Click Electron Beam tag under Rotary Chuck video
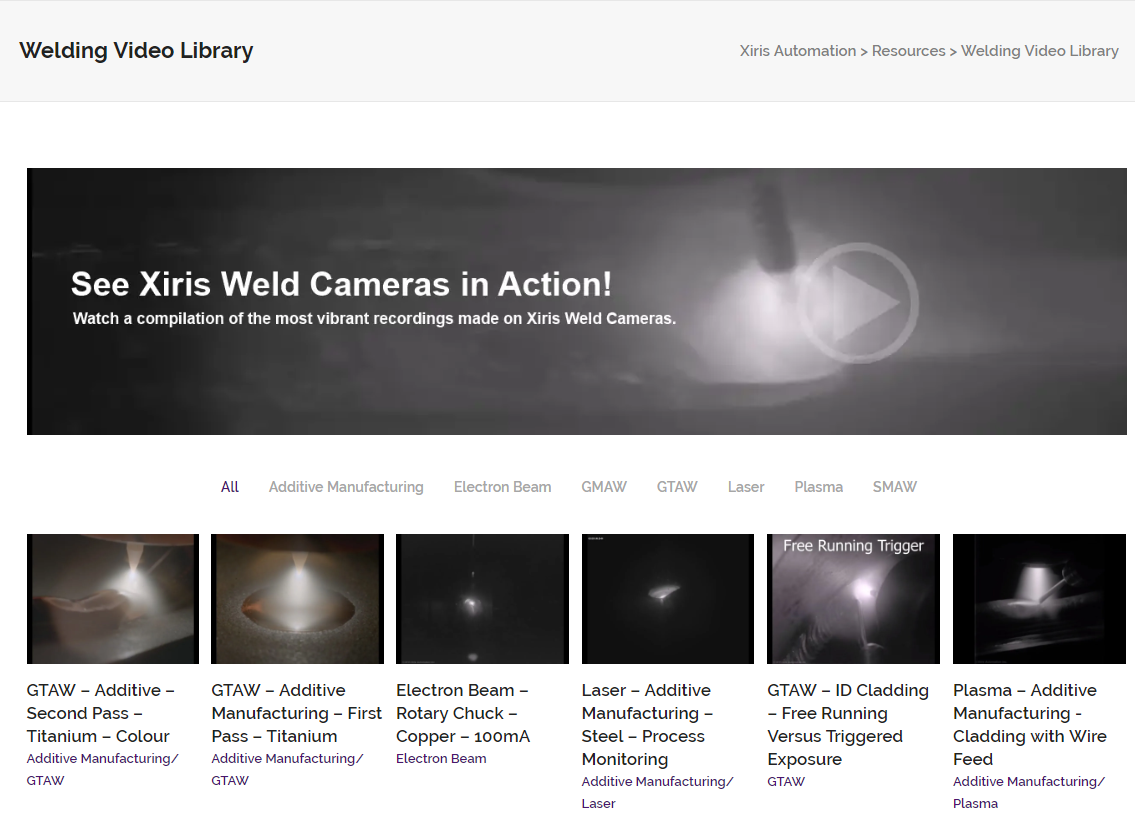 pyautogui.click(x=441, y=758)
